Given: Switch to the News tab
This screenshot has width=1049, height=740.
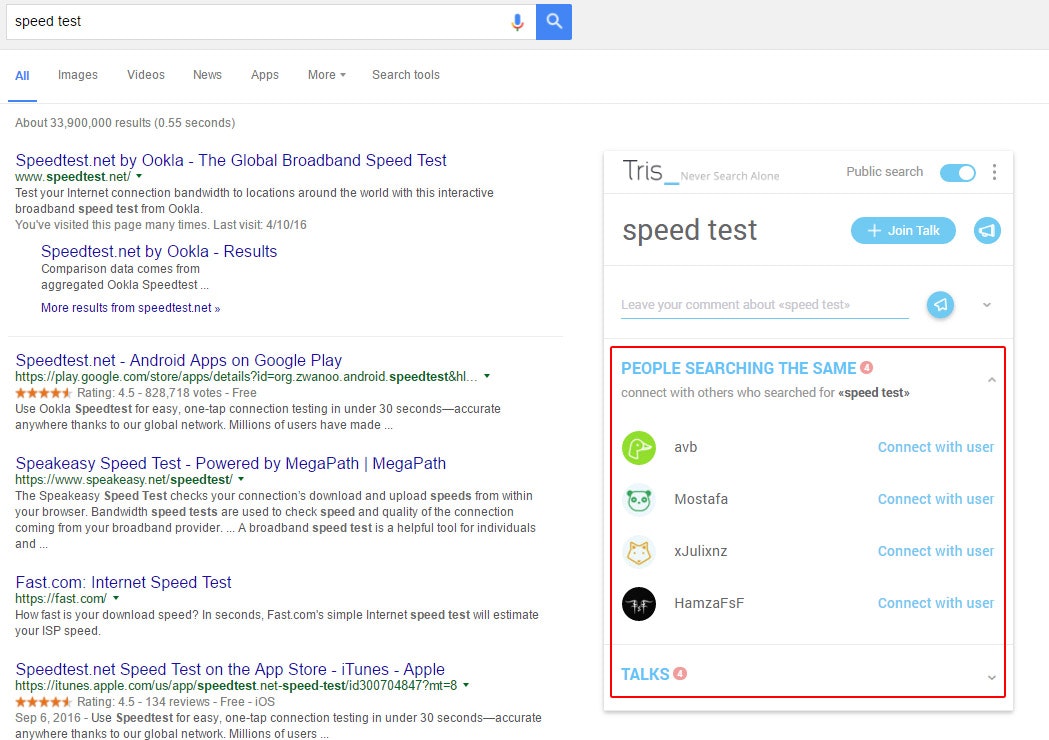Looking at the screenshot, I should (x=207, y=75).
